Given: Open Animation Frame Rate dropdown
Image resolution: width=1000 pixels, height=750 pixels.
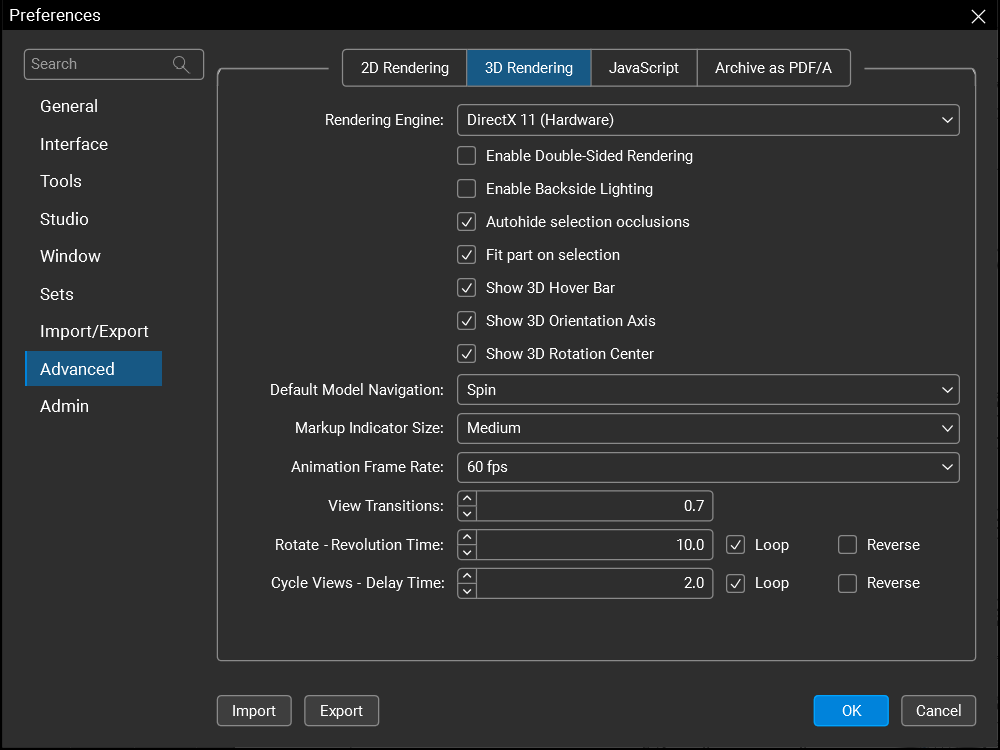Looking at the screenshot, I should tap(708, 467).
